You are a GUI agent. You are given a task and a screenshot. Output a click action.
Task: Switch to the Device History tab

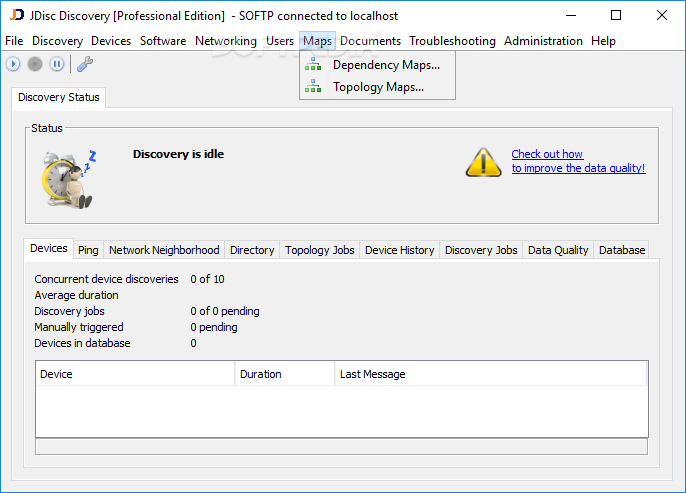[x=399, y=250]
